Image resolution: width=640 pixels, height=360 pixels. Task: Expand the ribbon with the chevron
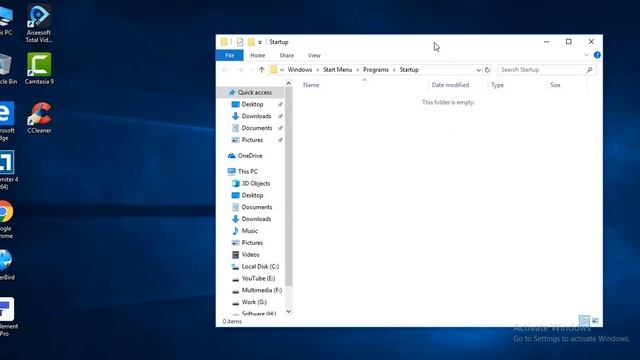[x=586, y=55]
